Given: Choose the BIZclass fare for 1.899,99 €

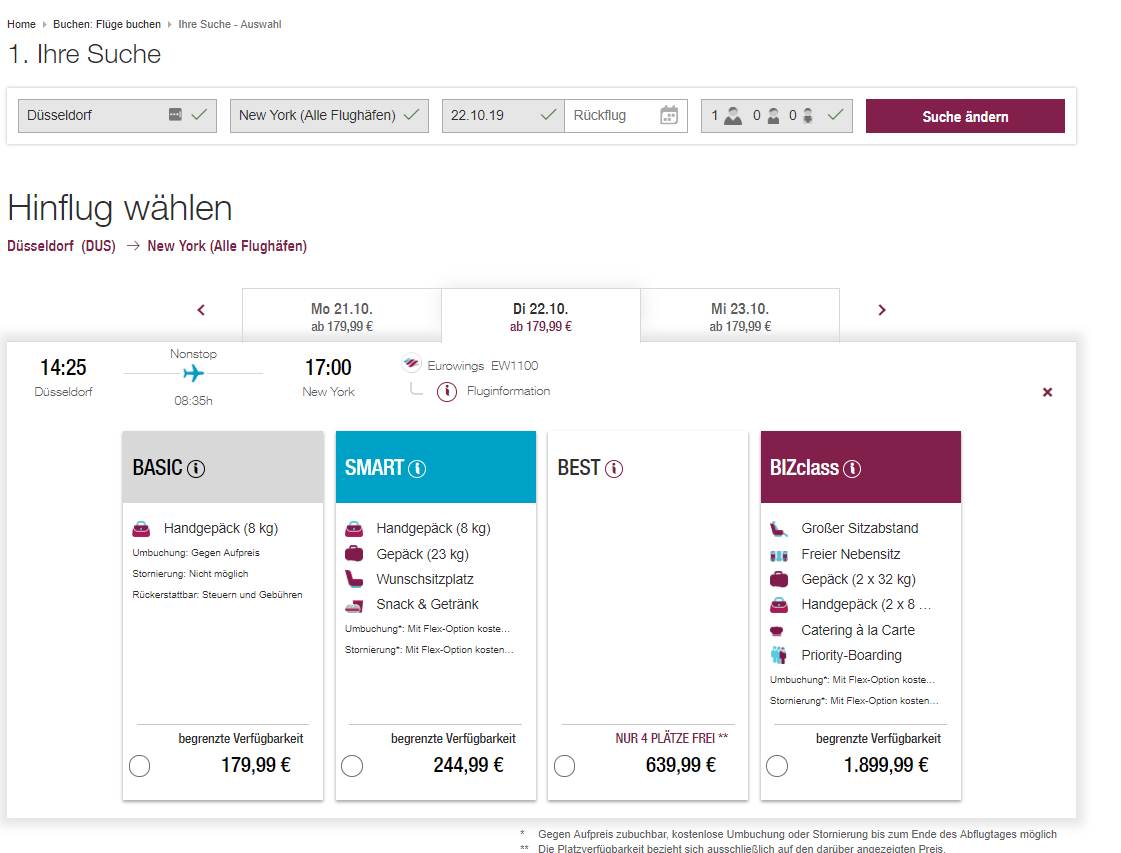Looking at the screenshot, I should click(x=777, y=766).
